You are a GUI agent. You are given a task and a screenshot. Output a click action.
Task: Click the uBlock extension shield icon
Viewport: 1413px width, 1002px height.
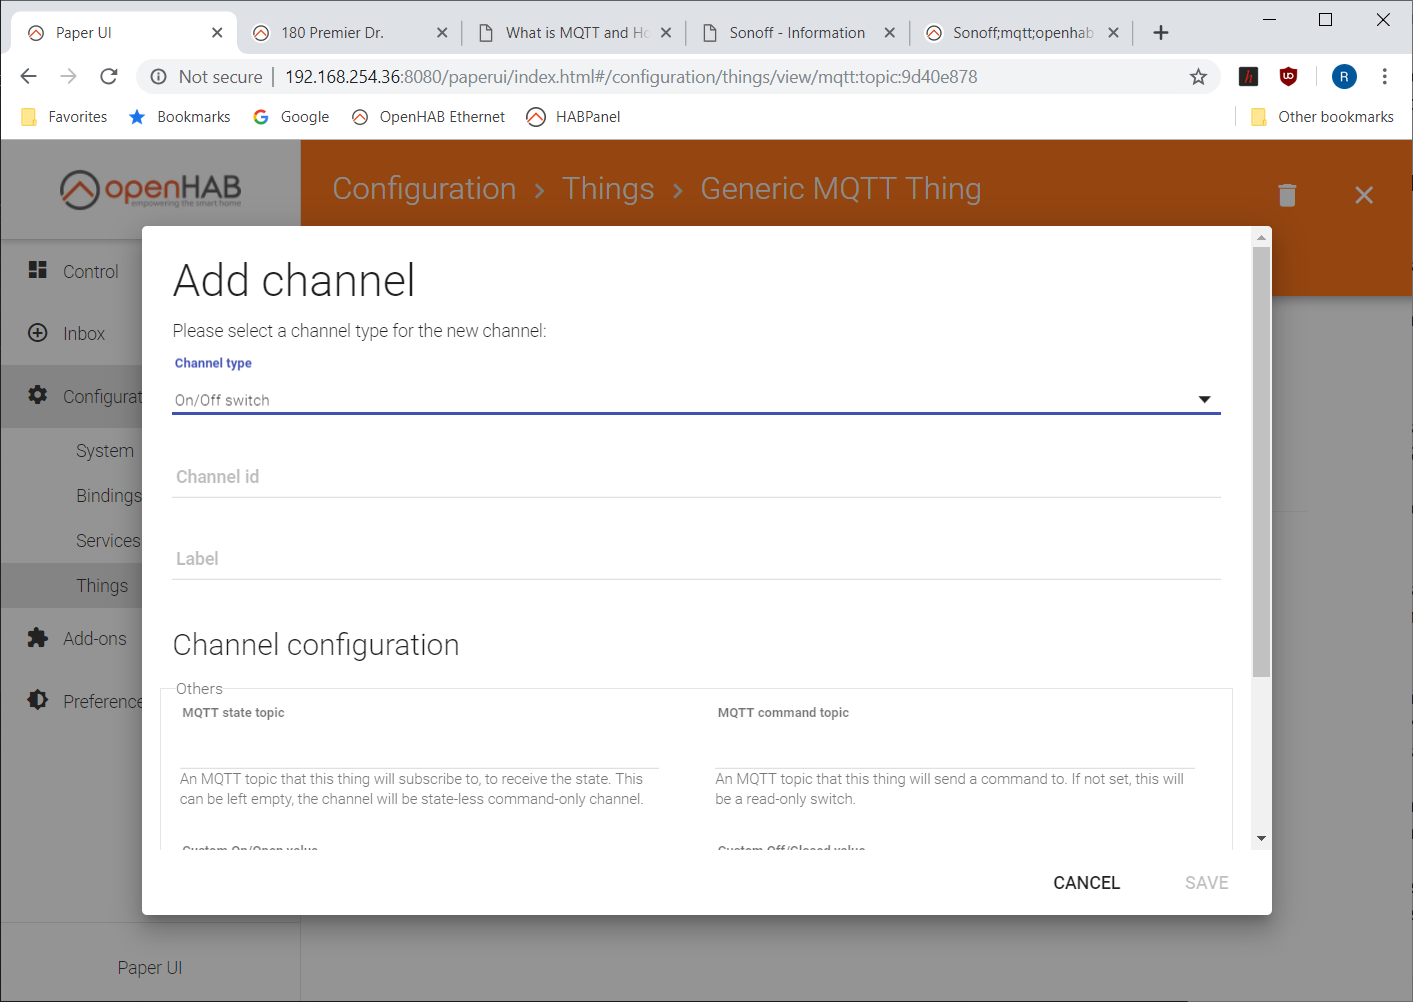[1288, 77]
